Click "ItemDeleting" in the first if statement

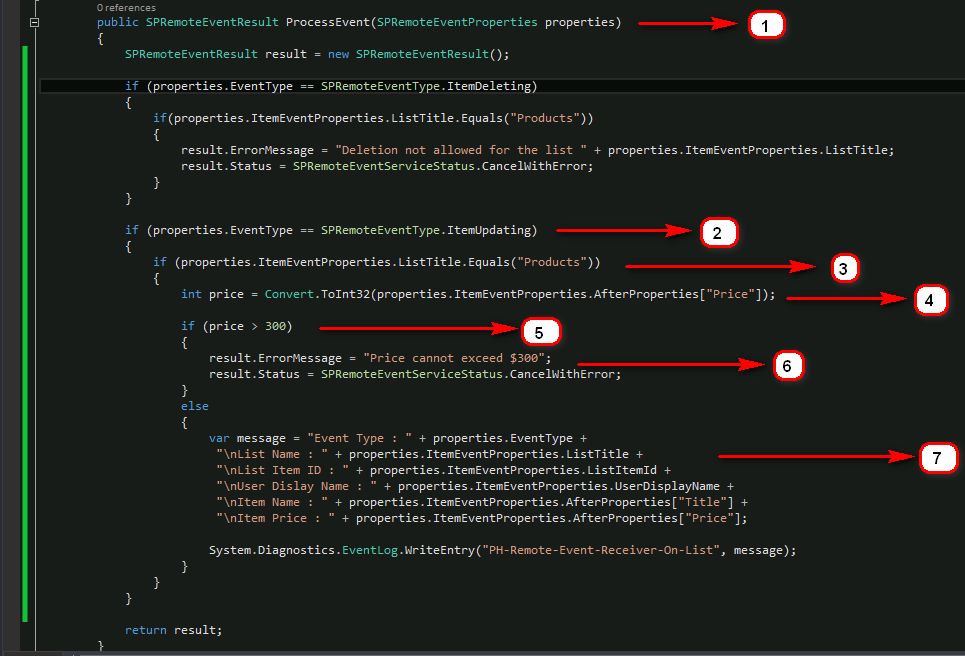pyautogui.click(x=489, y=86)
